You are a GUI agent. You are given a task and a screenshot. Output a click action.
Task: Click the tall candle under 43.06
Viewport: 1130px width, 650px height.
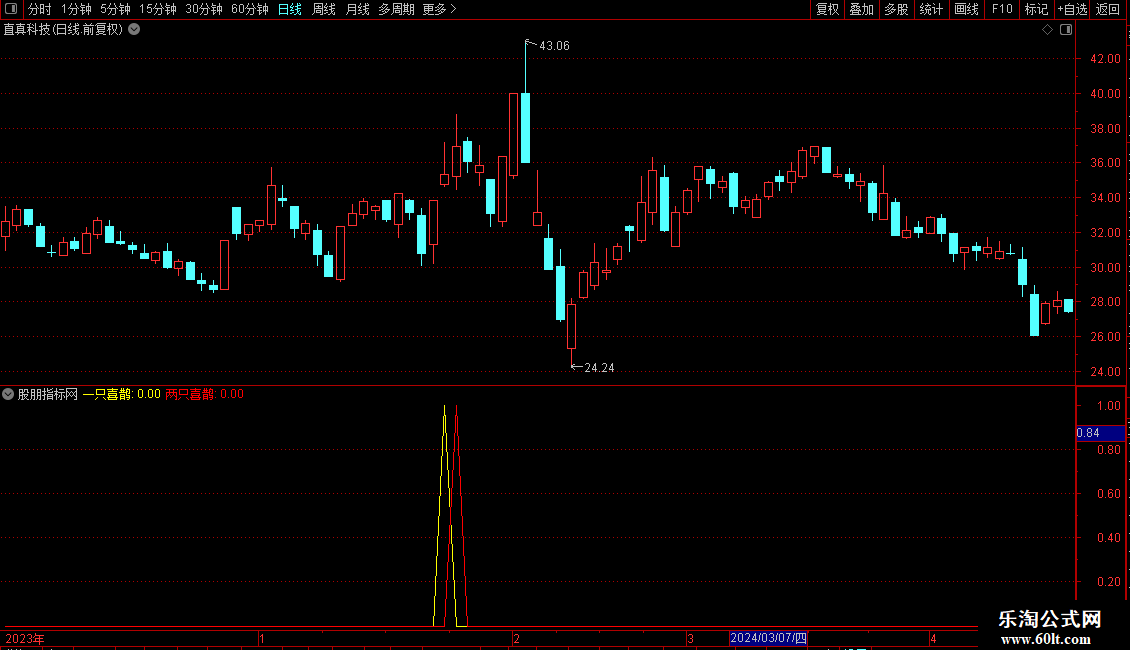click(x=525, y=128)
